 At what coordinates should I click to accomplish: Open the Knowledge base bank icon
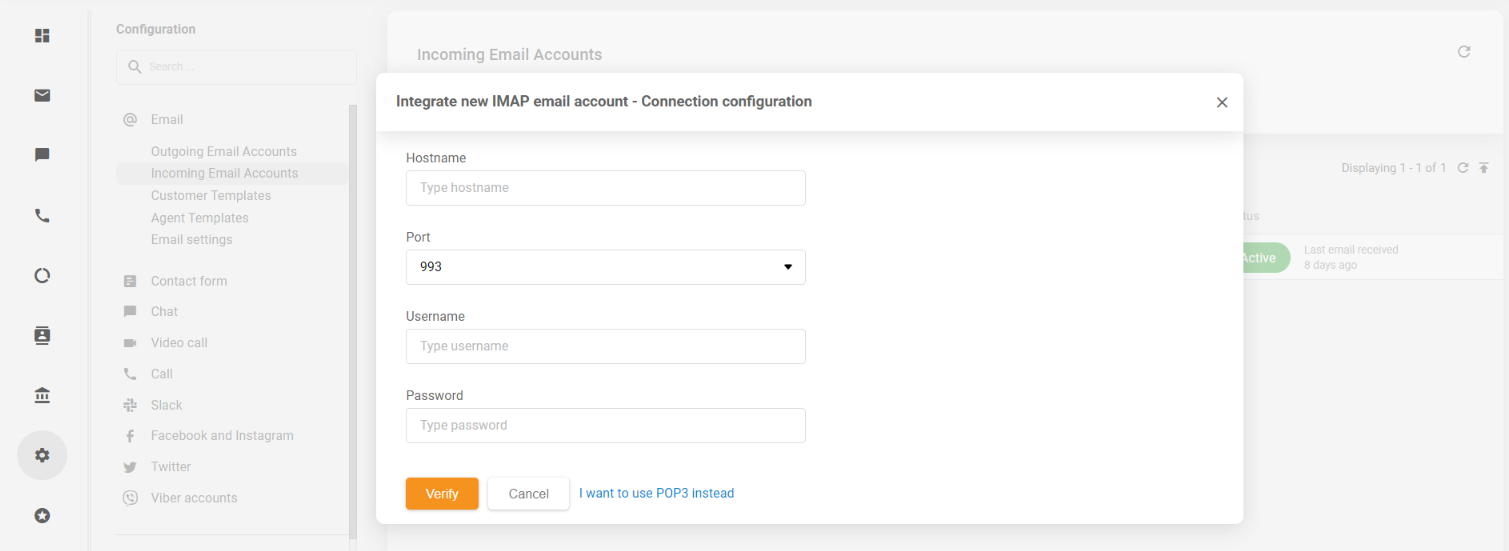coord(42,396)
